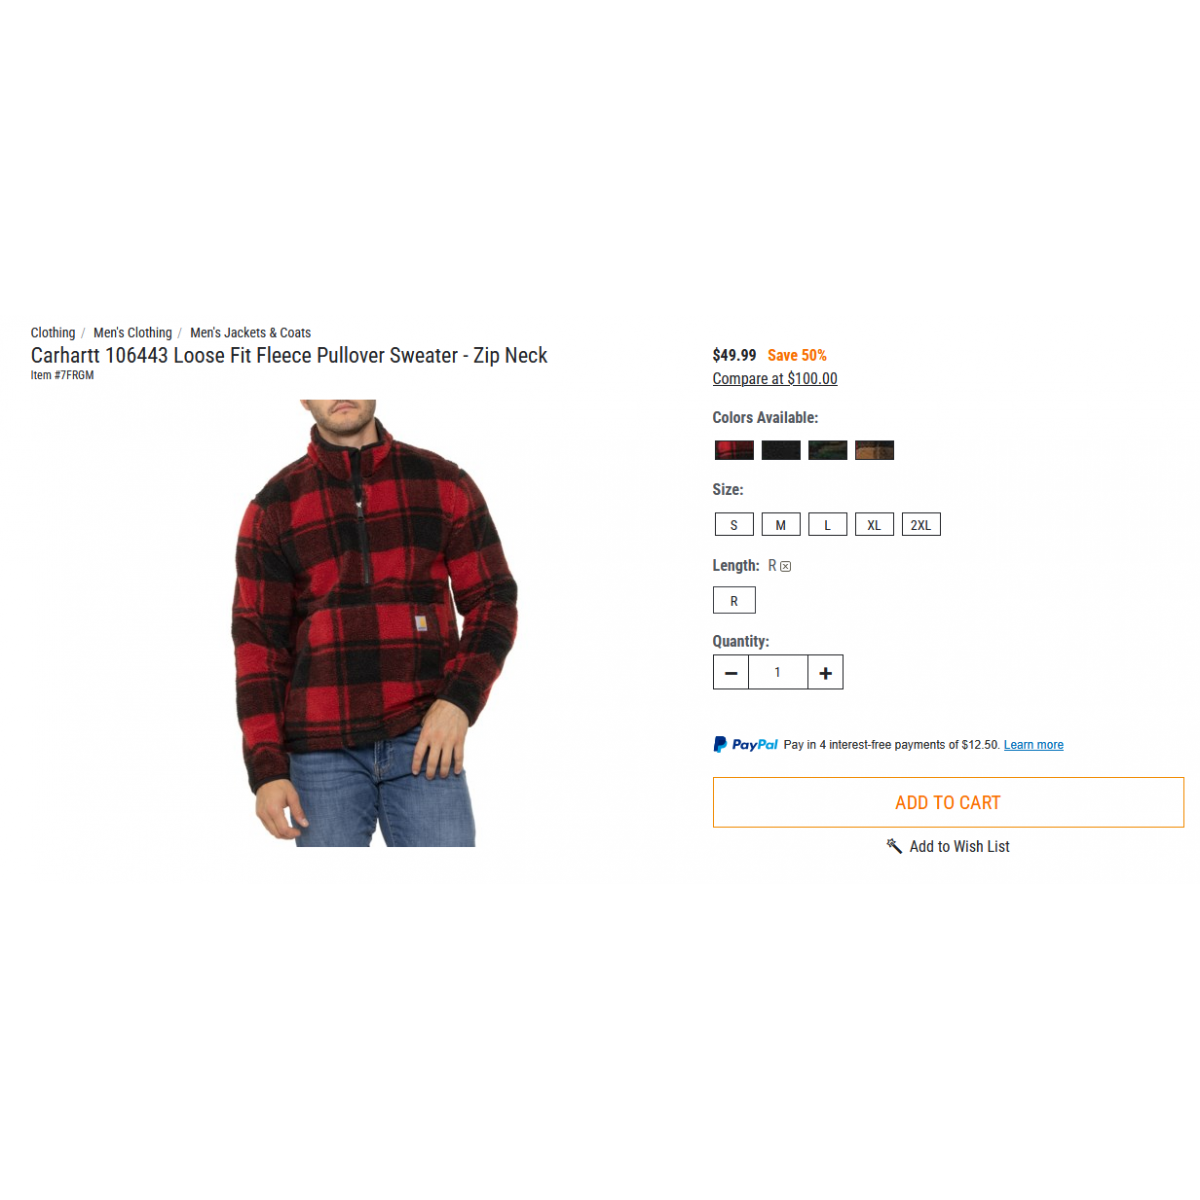
Task: Click the quantity number field
Action: tap(778, 673)
